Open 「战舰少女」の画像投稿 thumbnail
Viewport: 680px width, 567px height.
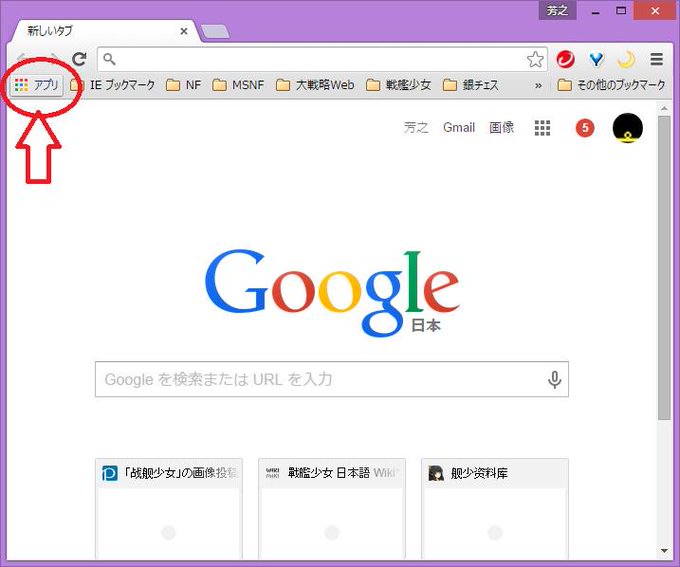click(169, 508)
